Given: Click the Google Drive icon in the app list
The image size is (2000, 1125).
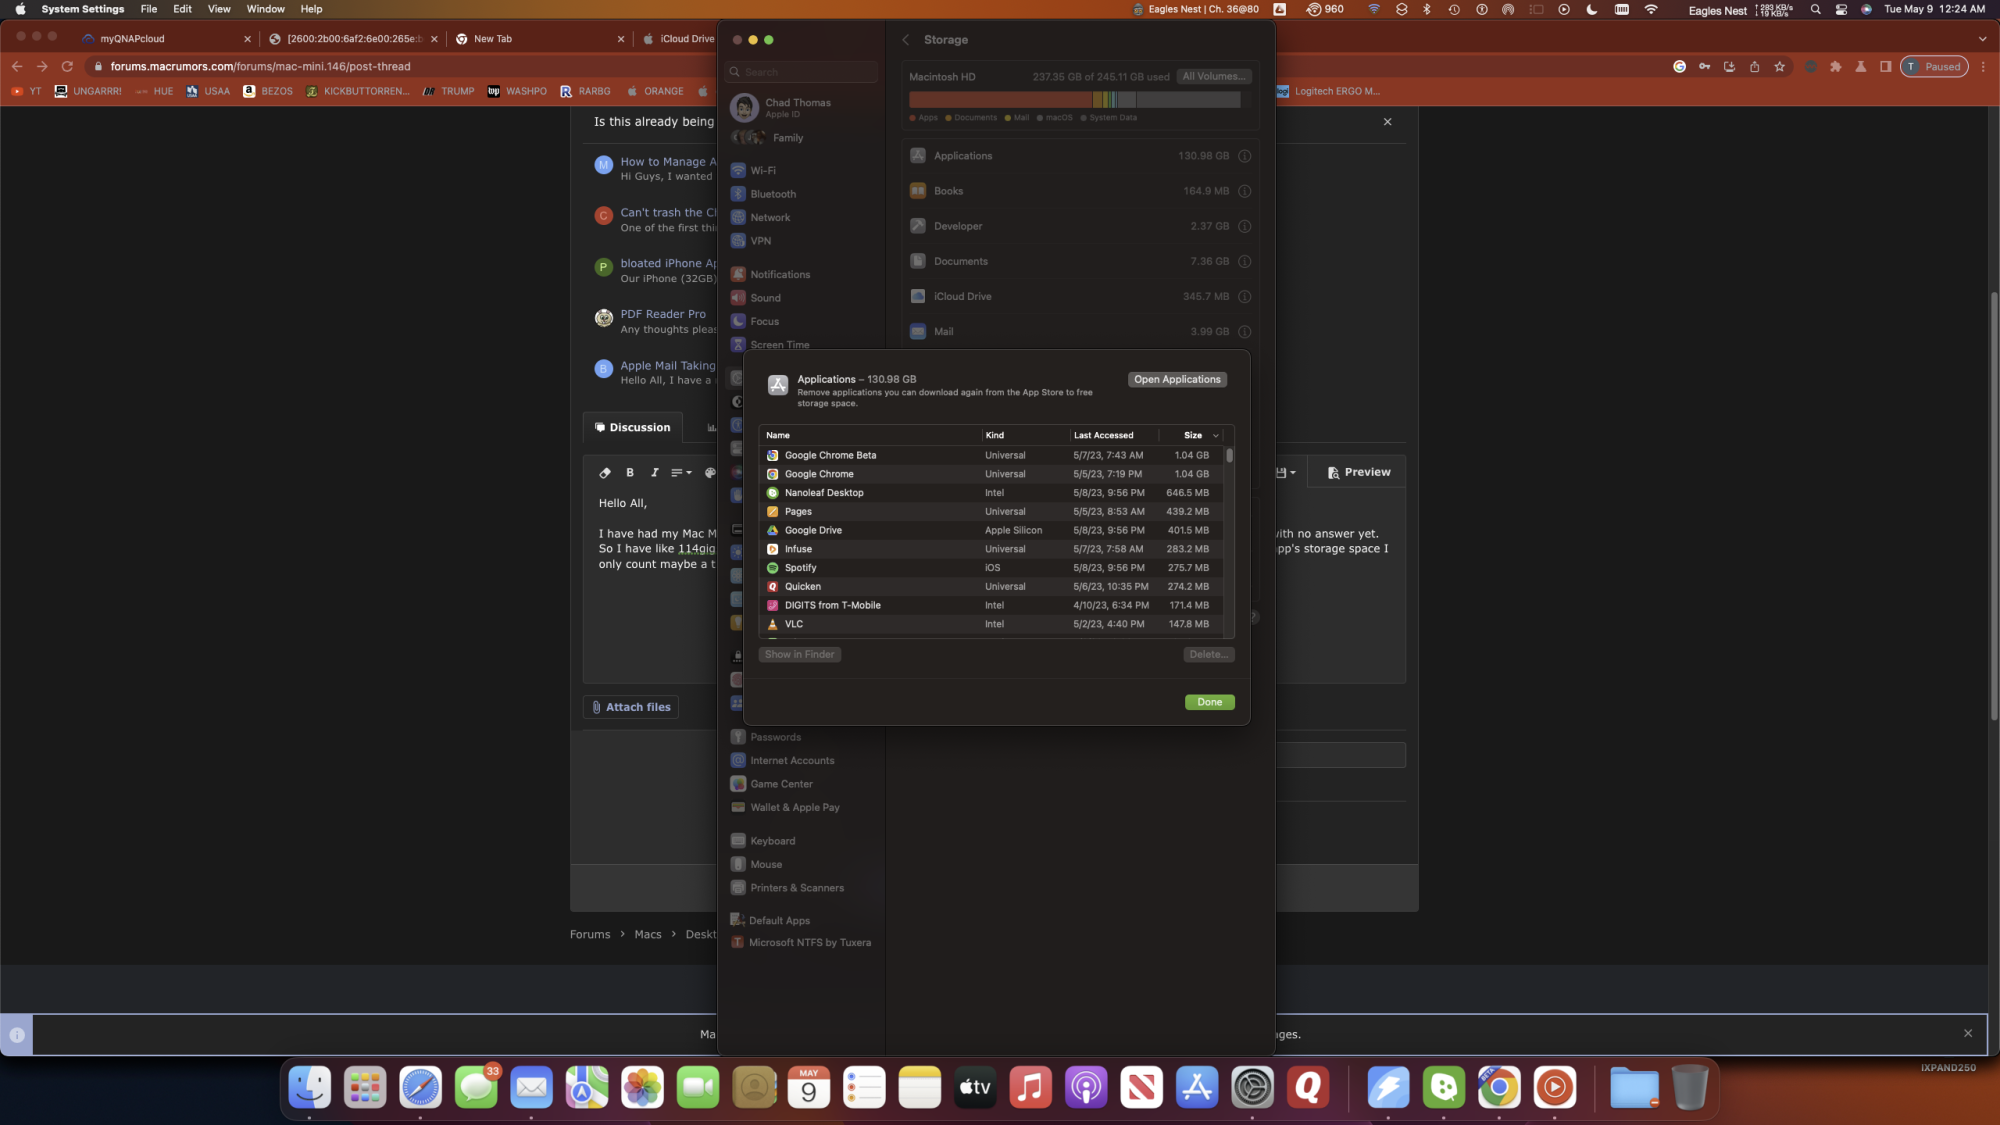Looking at the screenshot, I should [772, 530].
